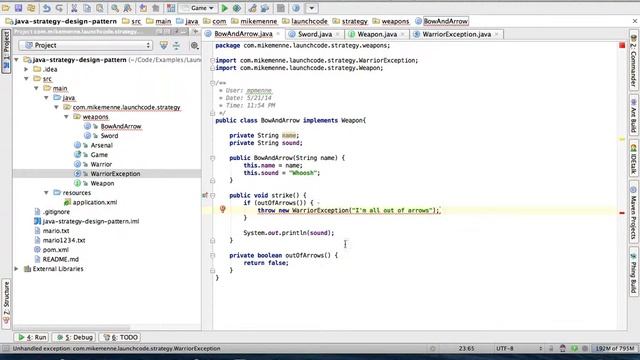
Task: Collapse the com.mikemenne.launchcode.strategy package
Action: tap(56, 107)
